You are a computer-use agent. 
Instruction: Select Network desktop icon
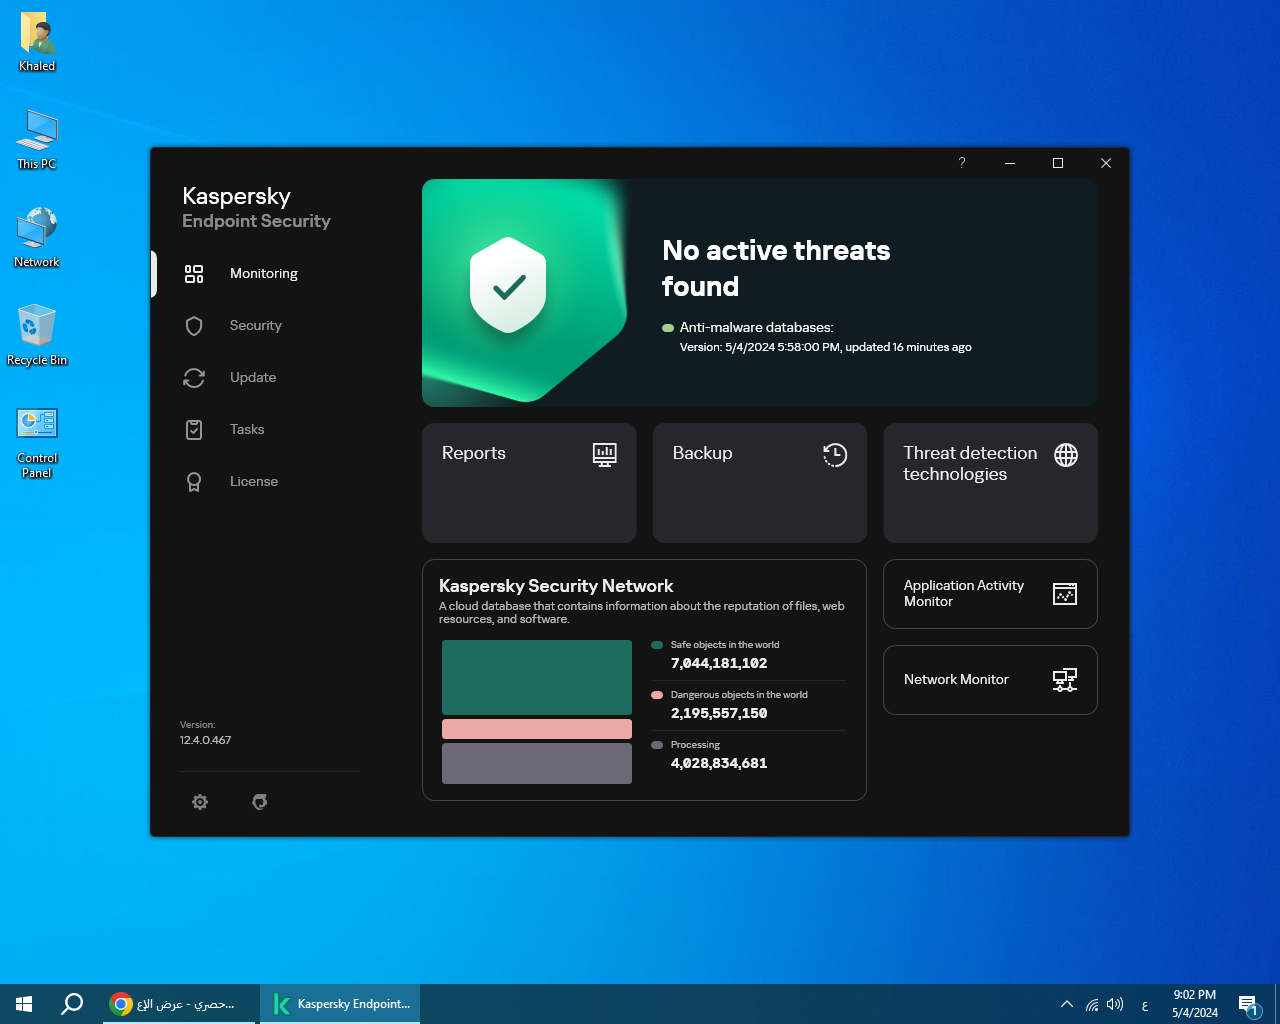click(37, 238)
